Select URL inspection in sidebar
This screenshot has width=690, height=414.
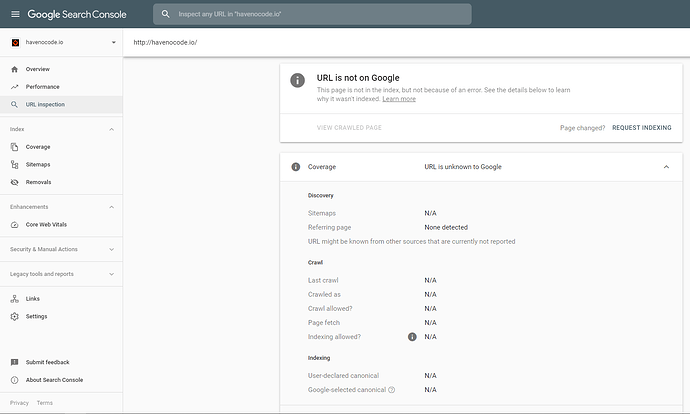pos(45,104)
